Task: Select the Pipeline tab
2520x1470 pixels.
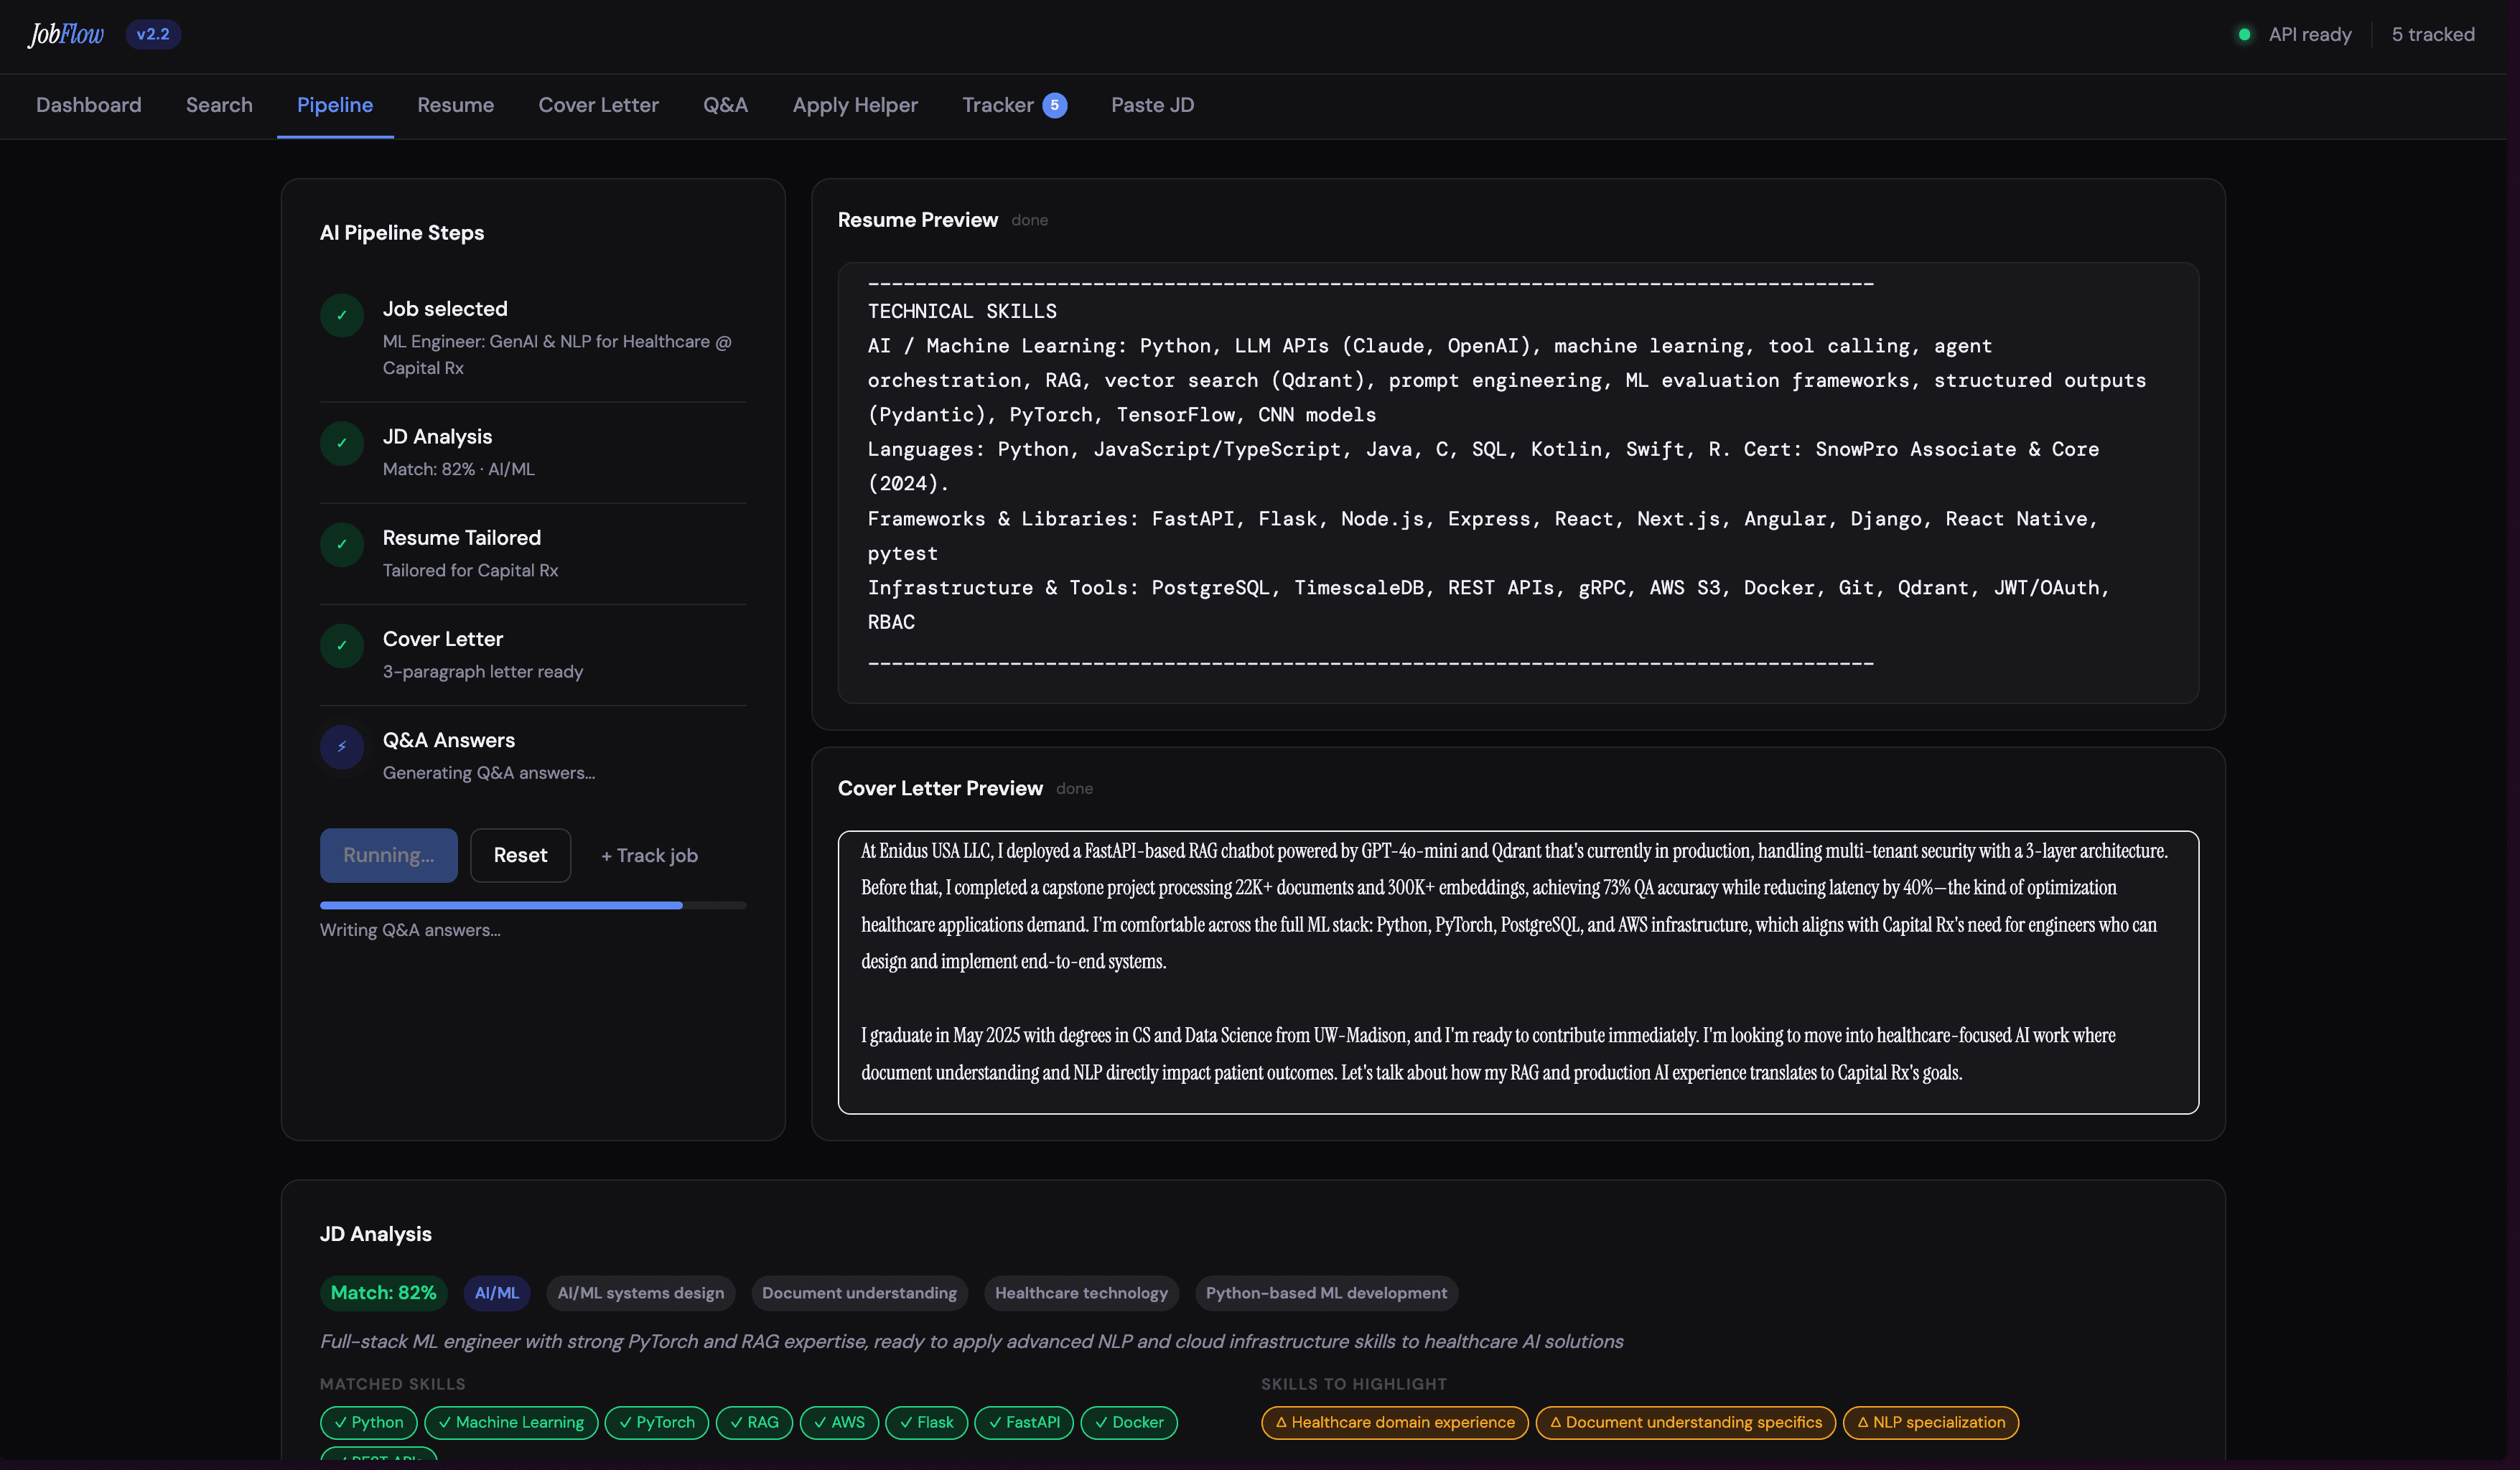Action: [335, 105]
